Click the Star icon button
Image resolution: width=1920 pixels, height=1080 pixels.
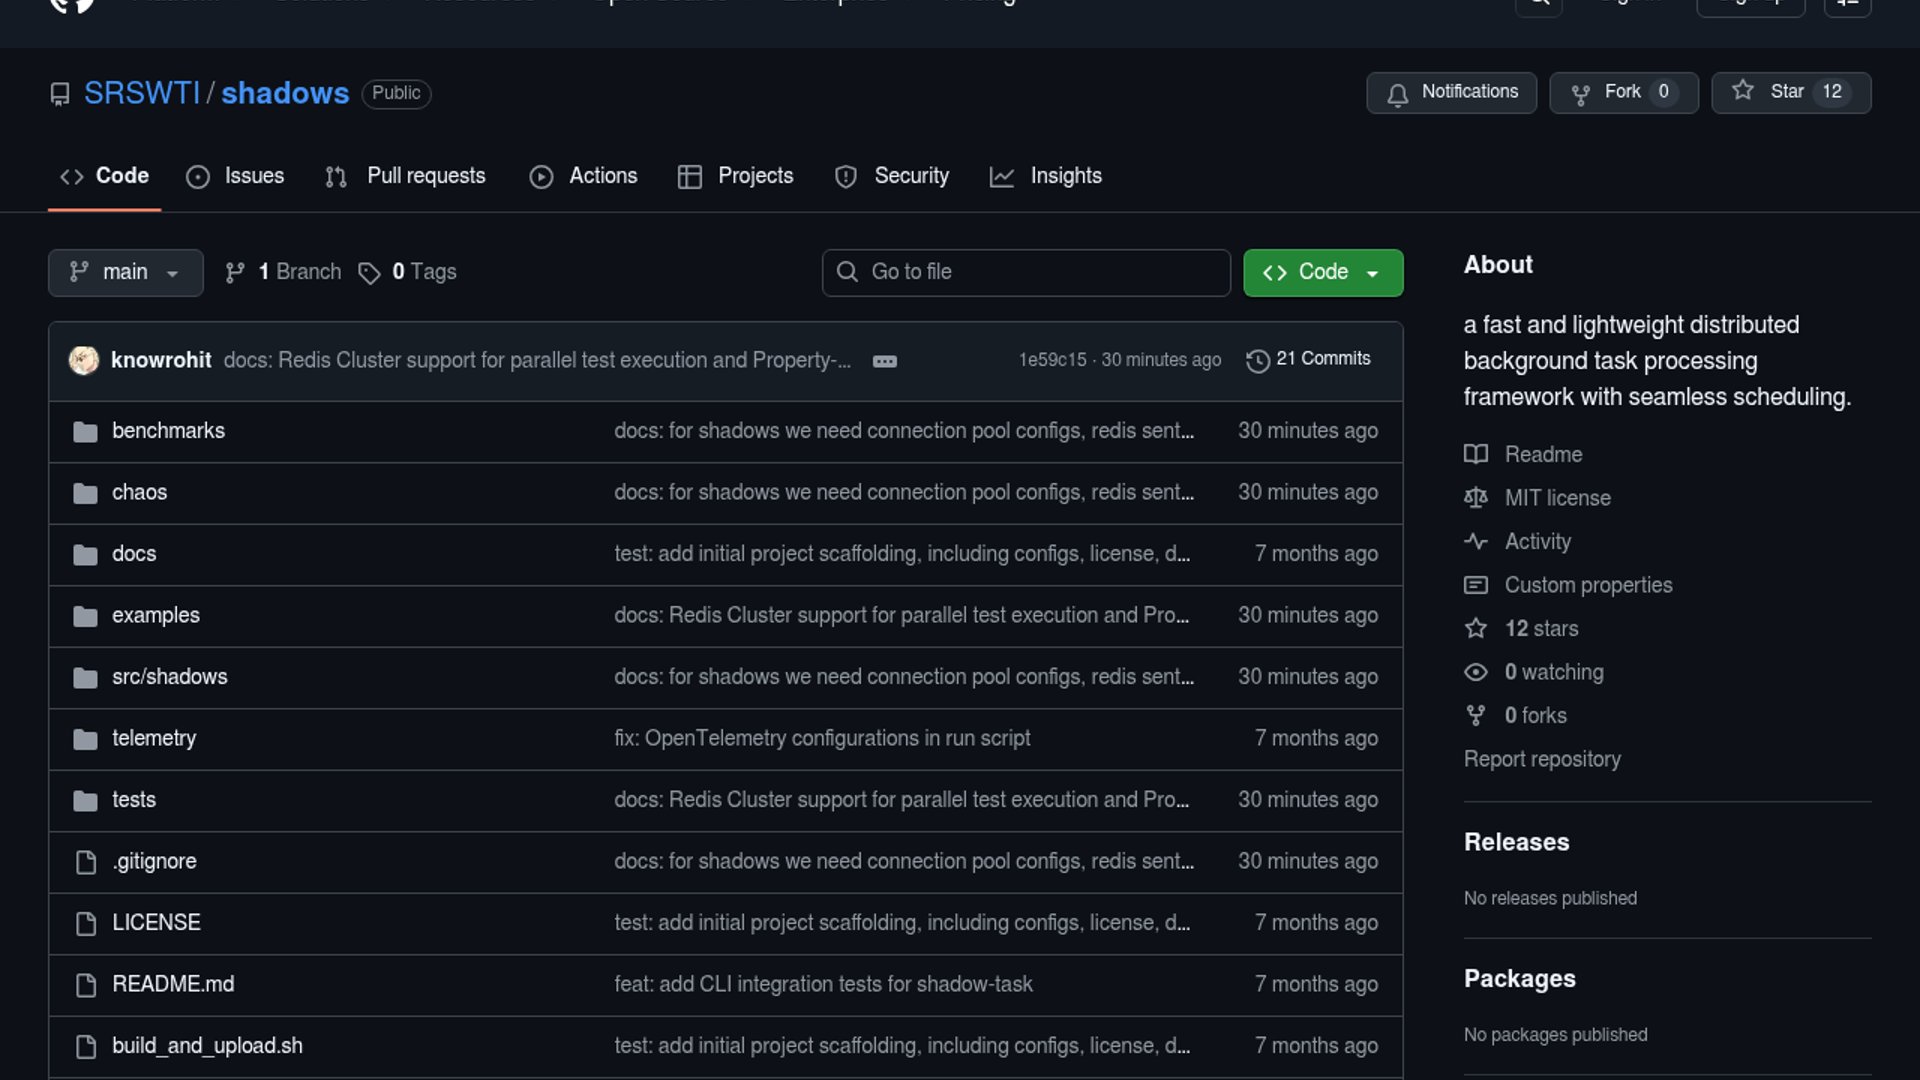pos(1743,91)
